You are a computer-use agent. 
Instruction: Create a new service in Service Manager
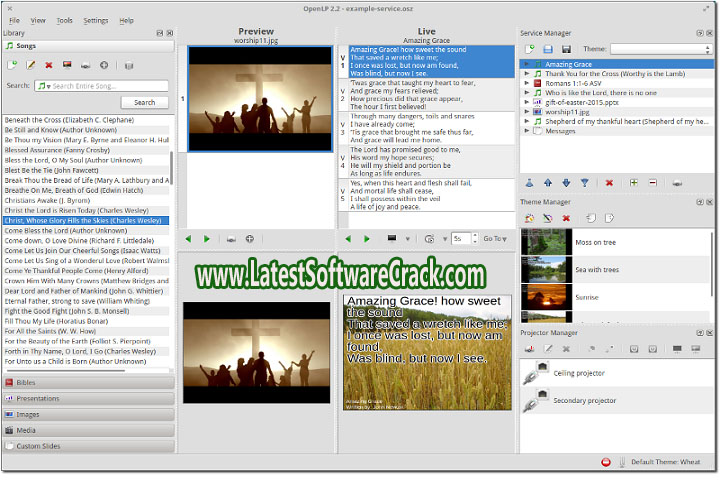(x=529, y=49)
